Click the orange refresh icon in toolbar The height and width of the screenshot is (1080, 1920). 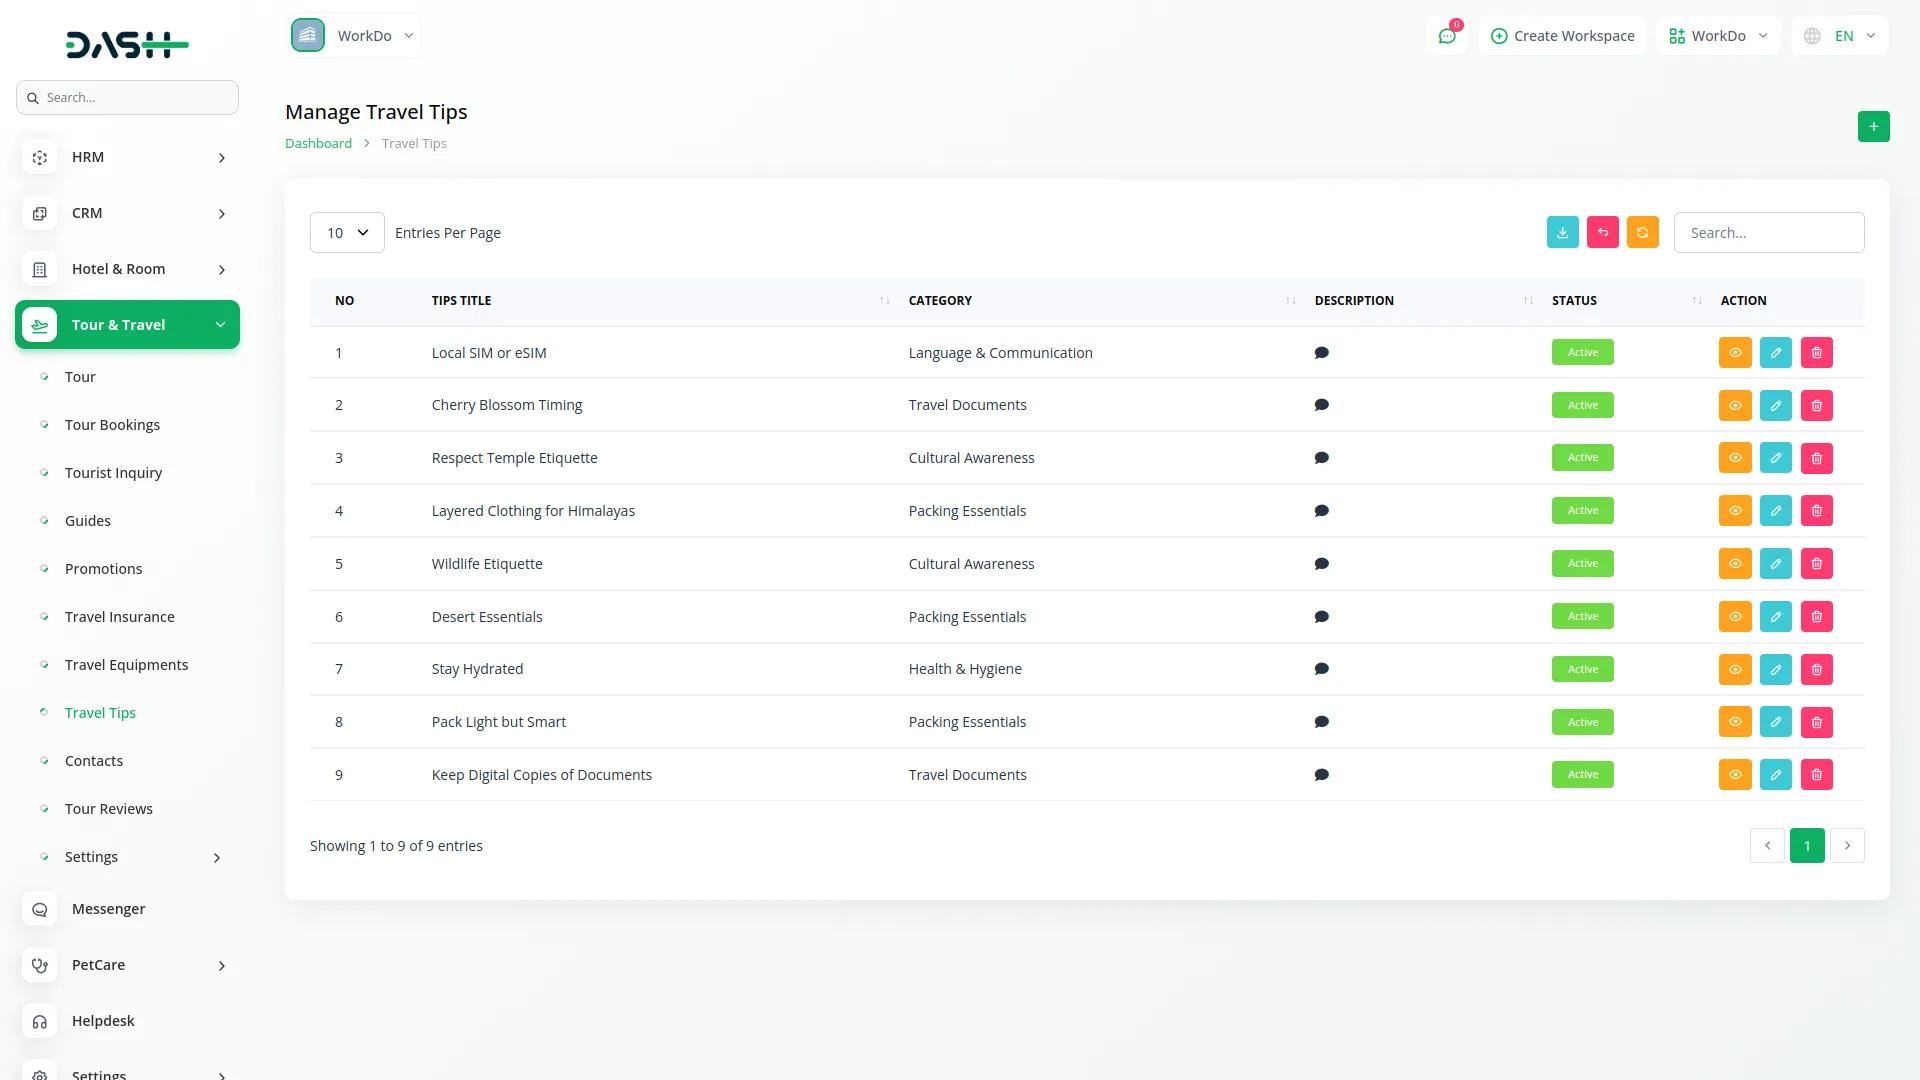click(x=1642, y=232)
